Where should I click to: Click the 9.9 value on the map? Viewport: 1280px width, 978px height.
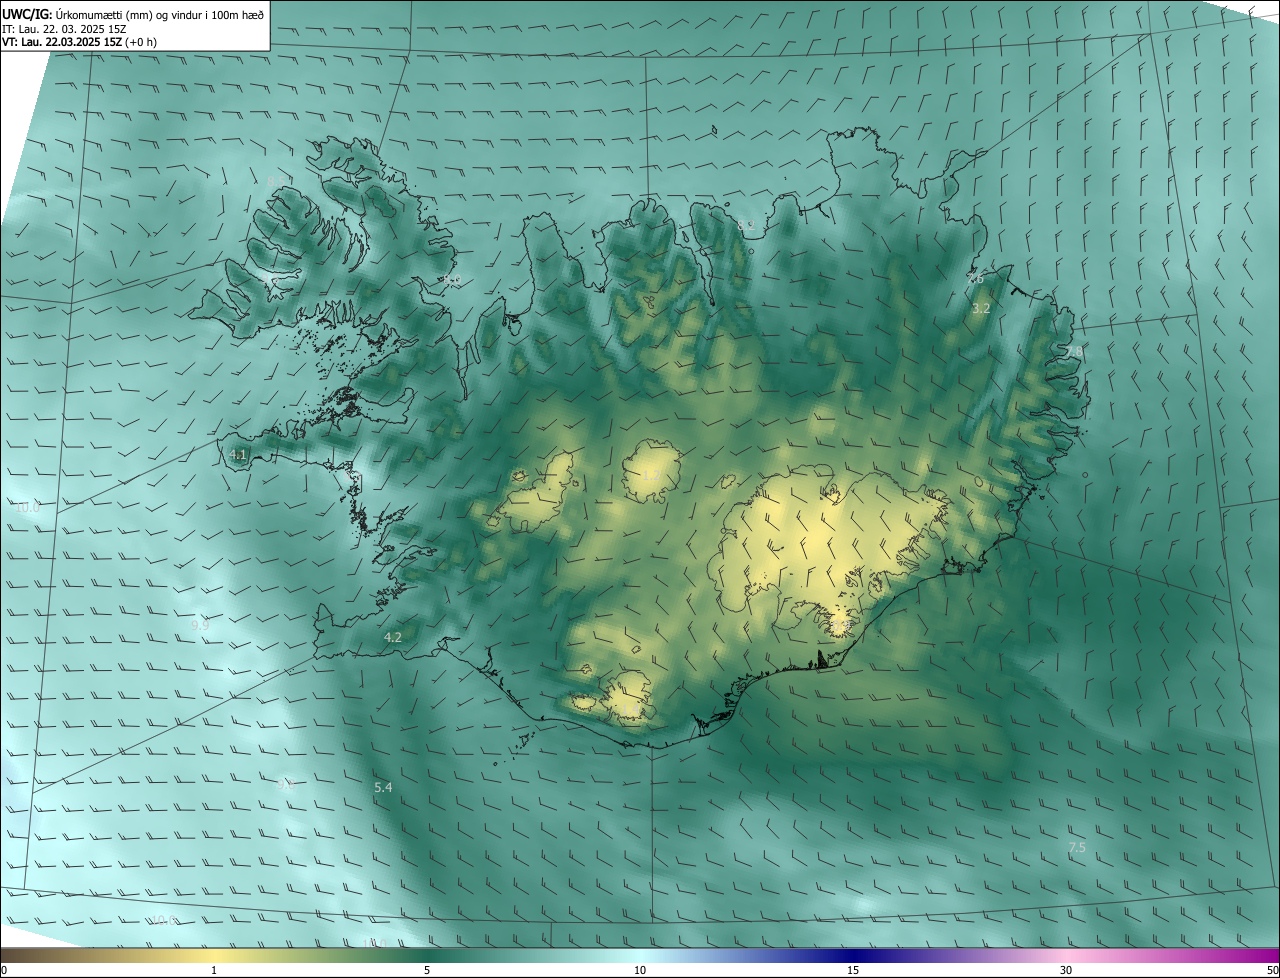tap(200, 625)
